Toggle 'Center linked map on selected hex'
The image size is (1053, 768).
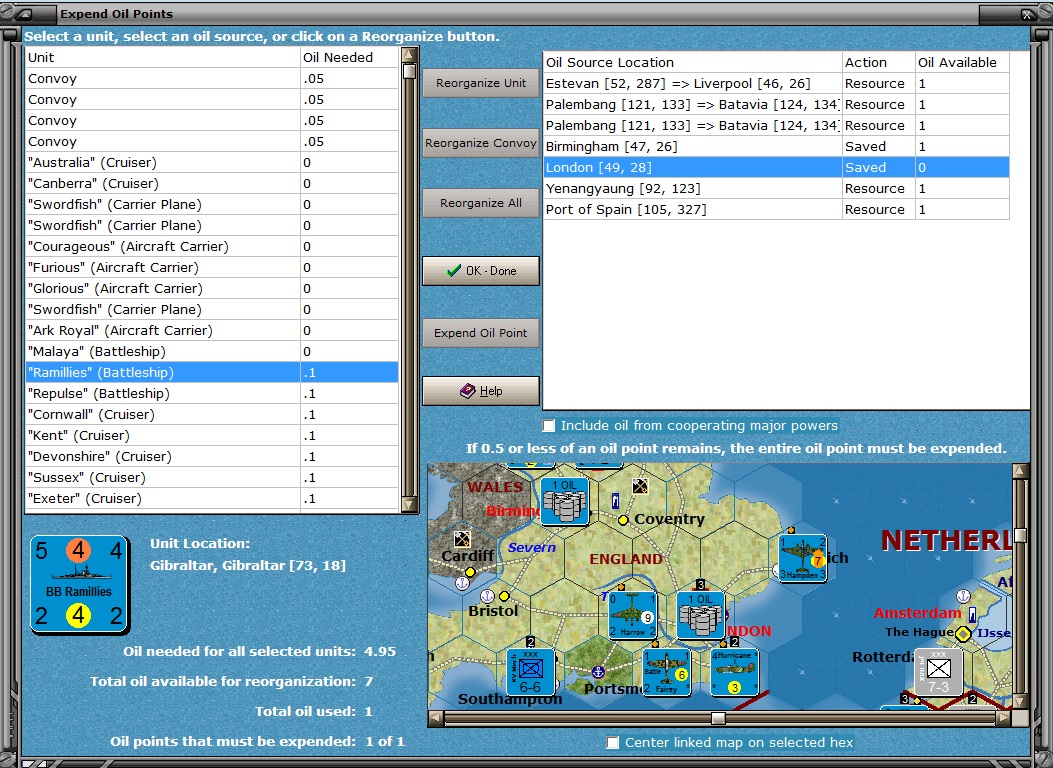click(613, 742)
